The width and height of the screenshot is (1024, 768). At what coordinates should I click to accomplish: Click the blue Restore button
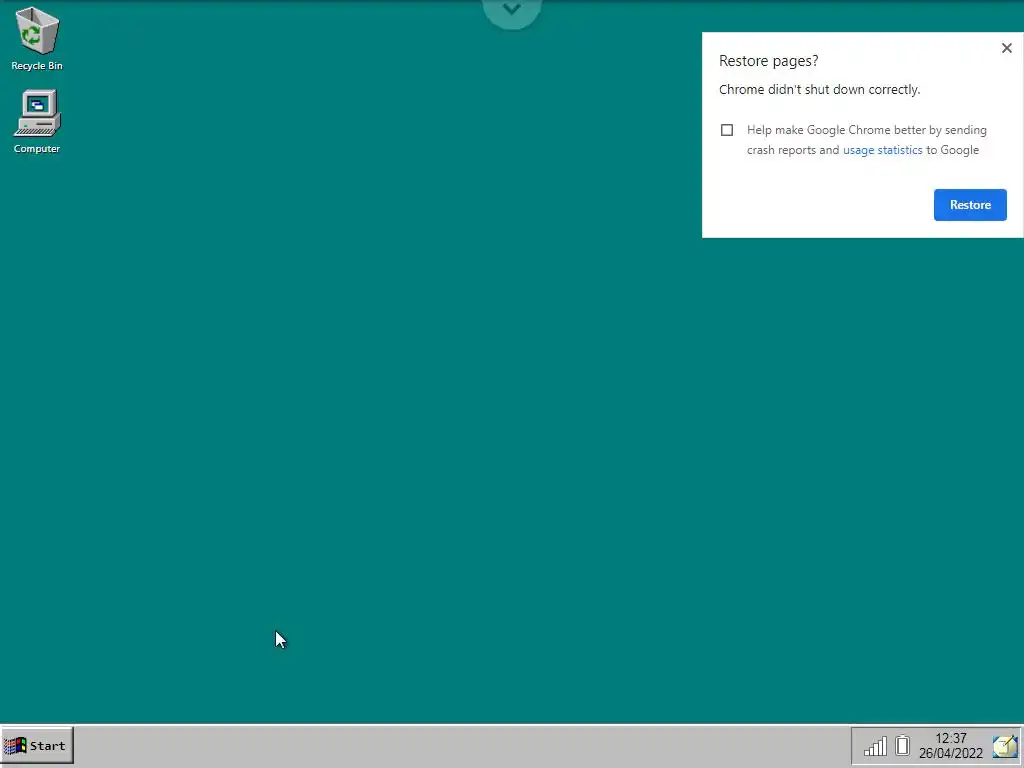click(x=970, y=205)
